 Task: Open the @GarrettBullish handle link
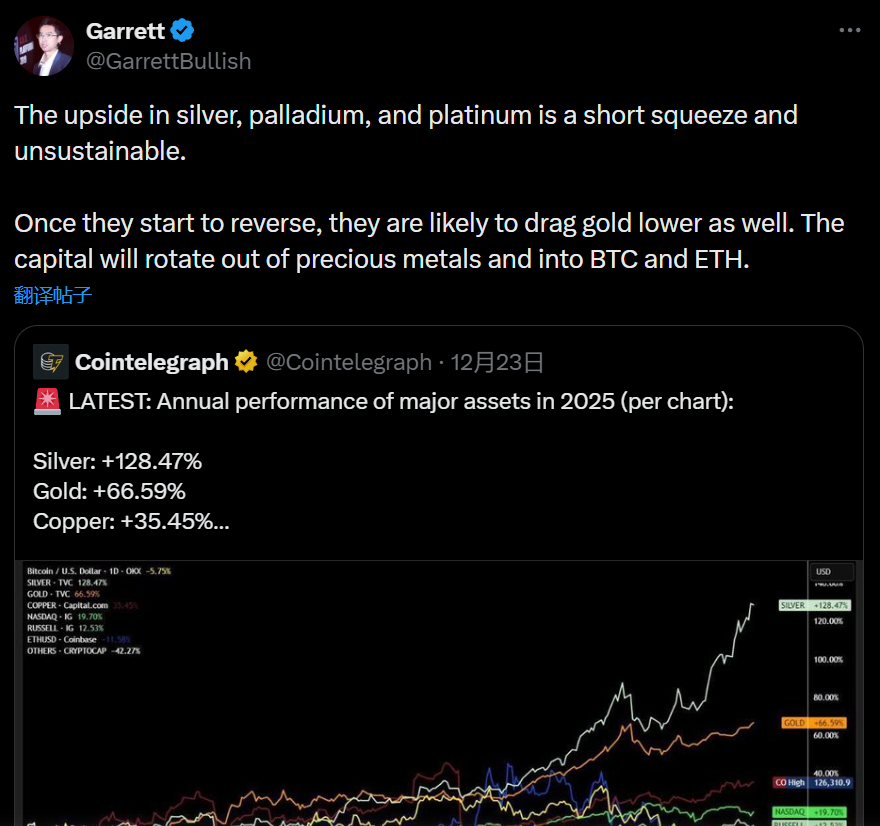[x=169, y=61]
